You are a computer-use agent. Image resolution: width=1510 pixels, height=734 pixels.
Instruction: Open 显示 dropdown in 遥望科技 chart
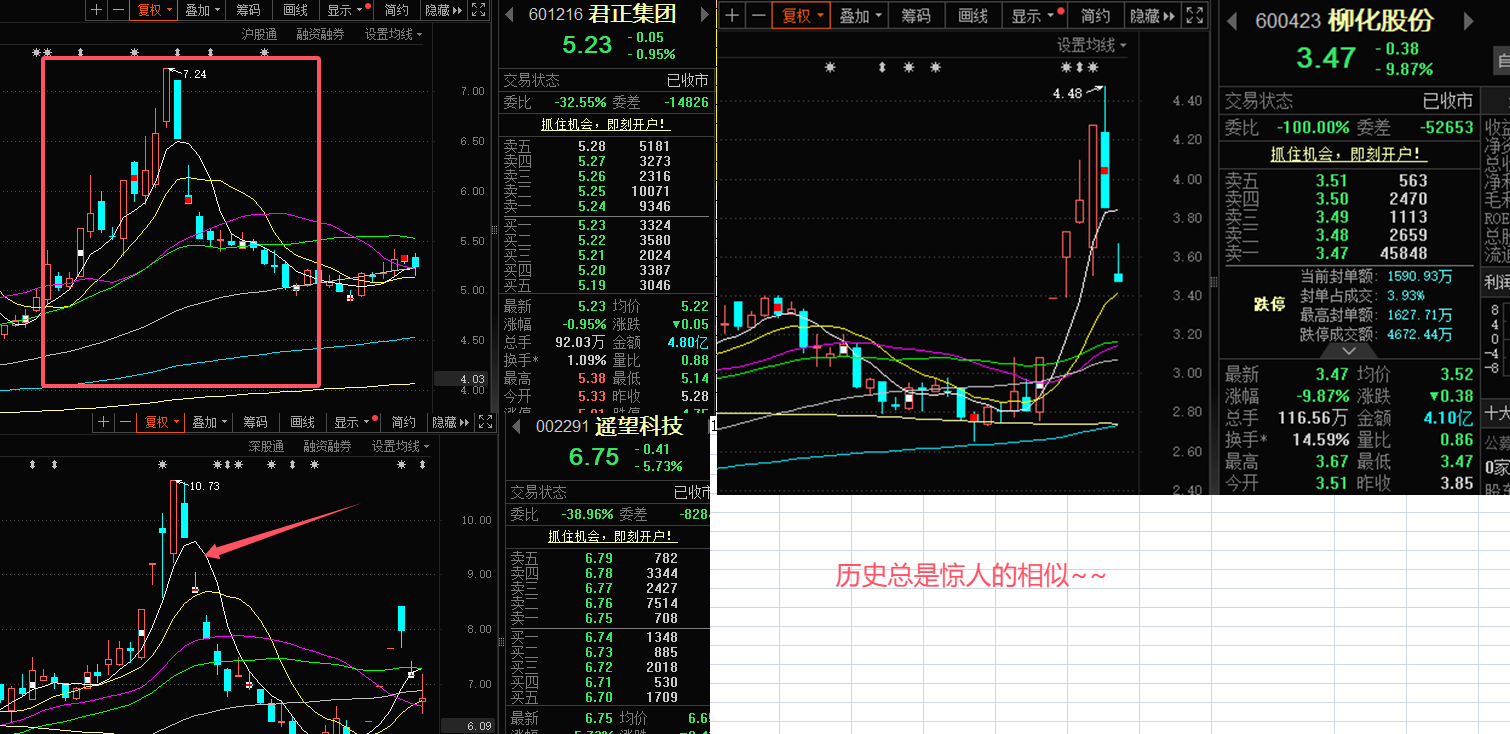pyautogui.click(x=352, y=422)
